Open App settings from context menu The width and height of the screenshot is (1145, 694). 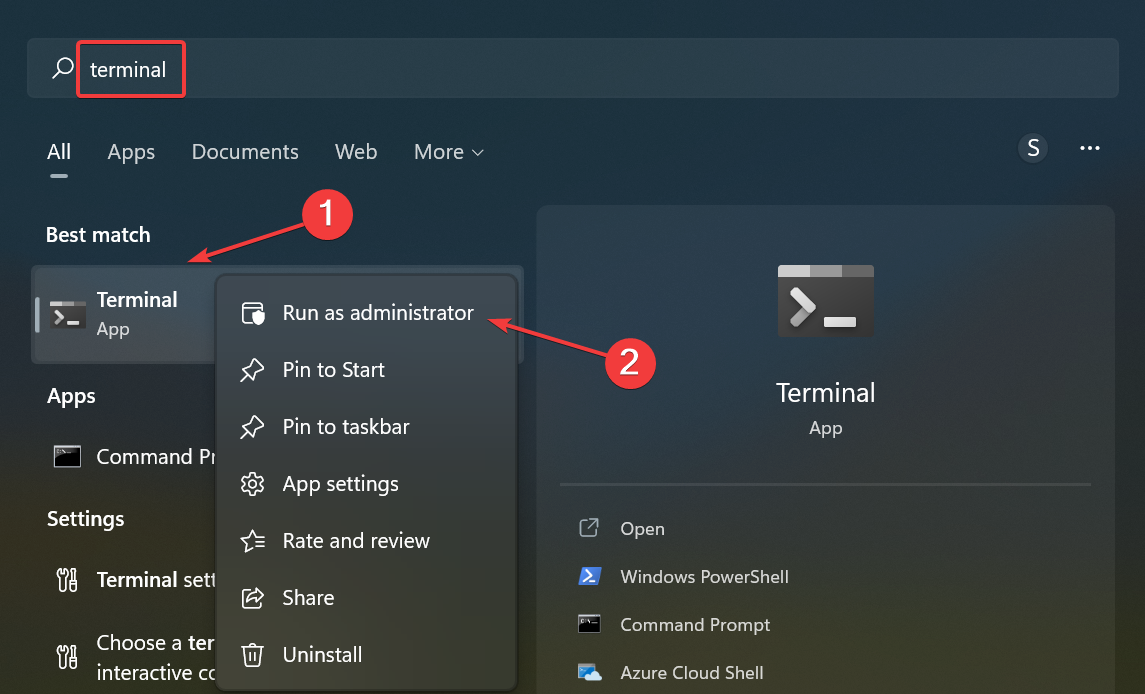point(367,484)
